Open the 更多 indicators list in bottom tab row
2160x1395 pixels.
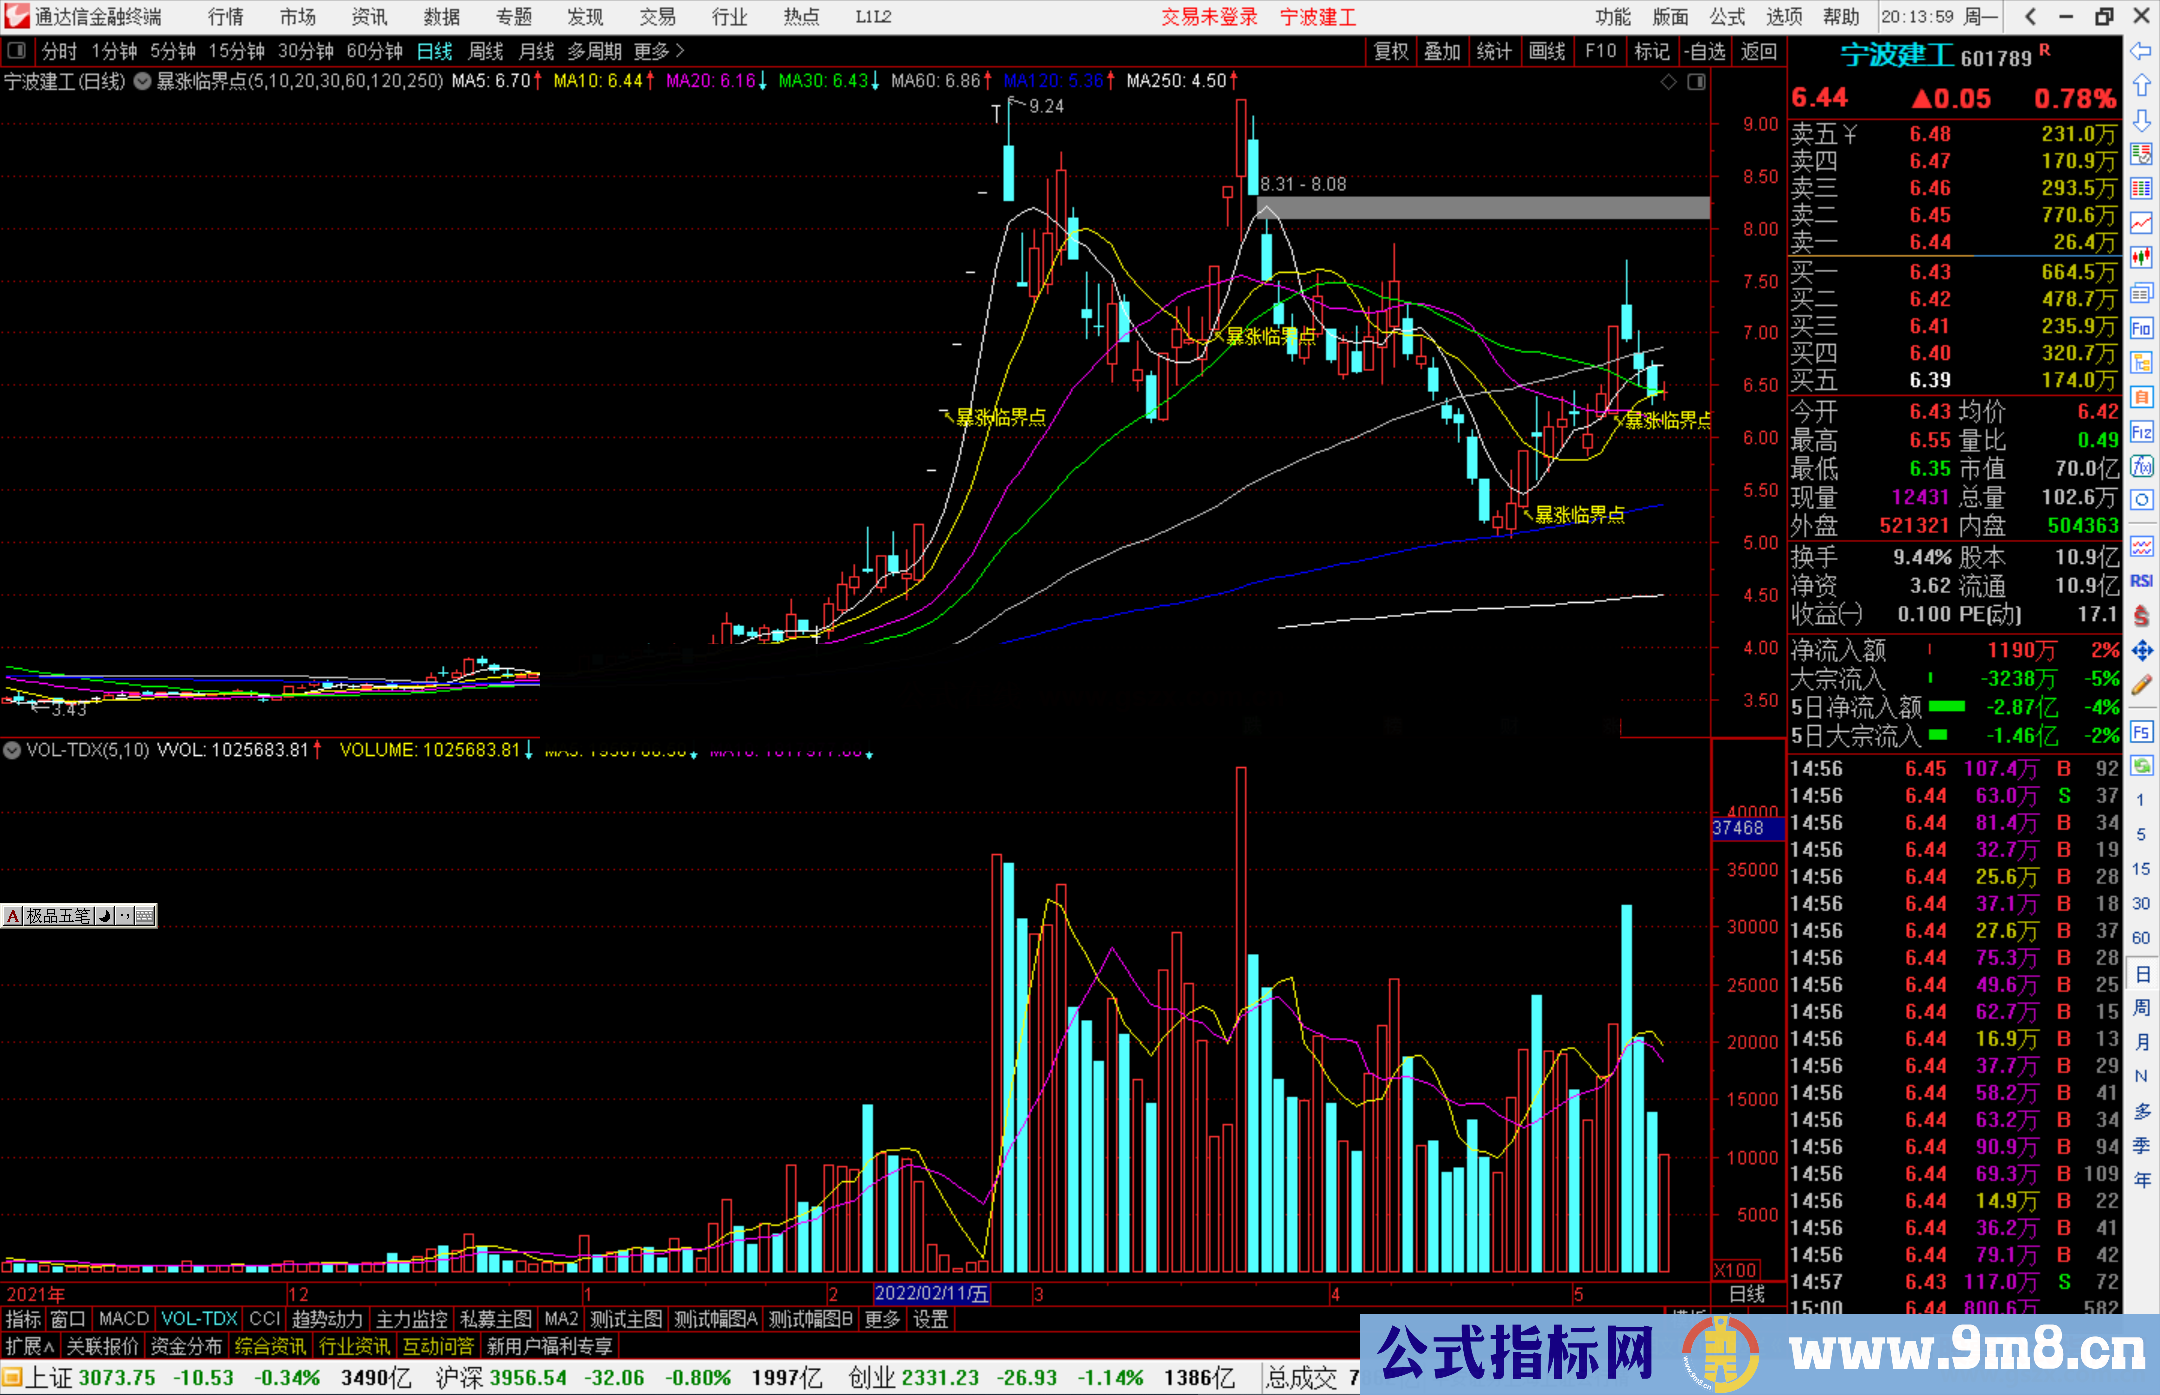pos(881,1319)
